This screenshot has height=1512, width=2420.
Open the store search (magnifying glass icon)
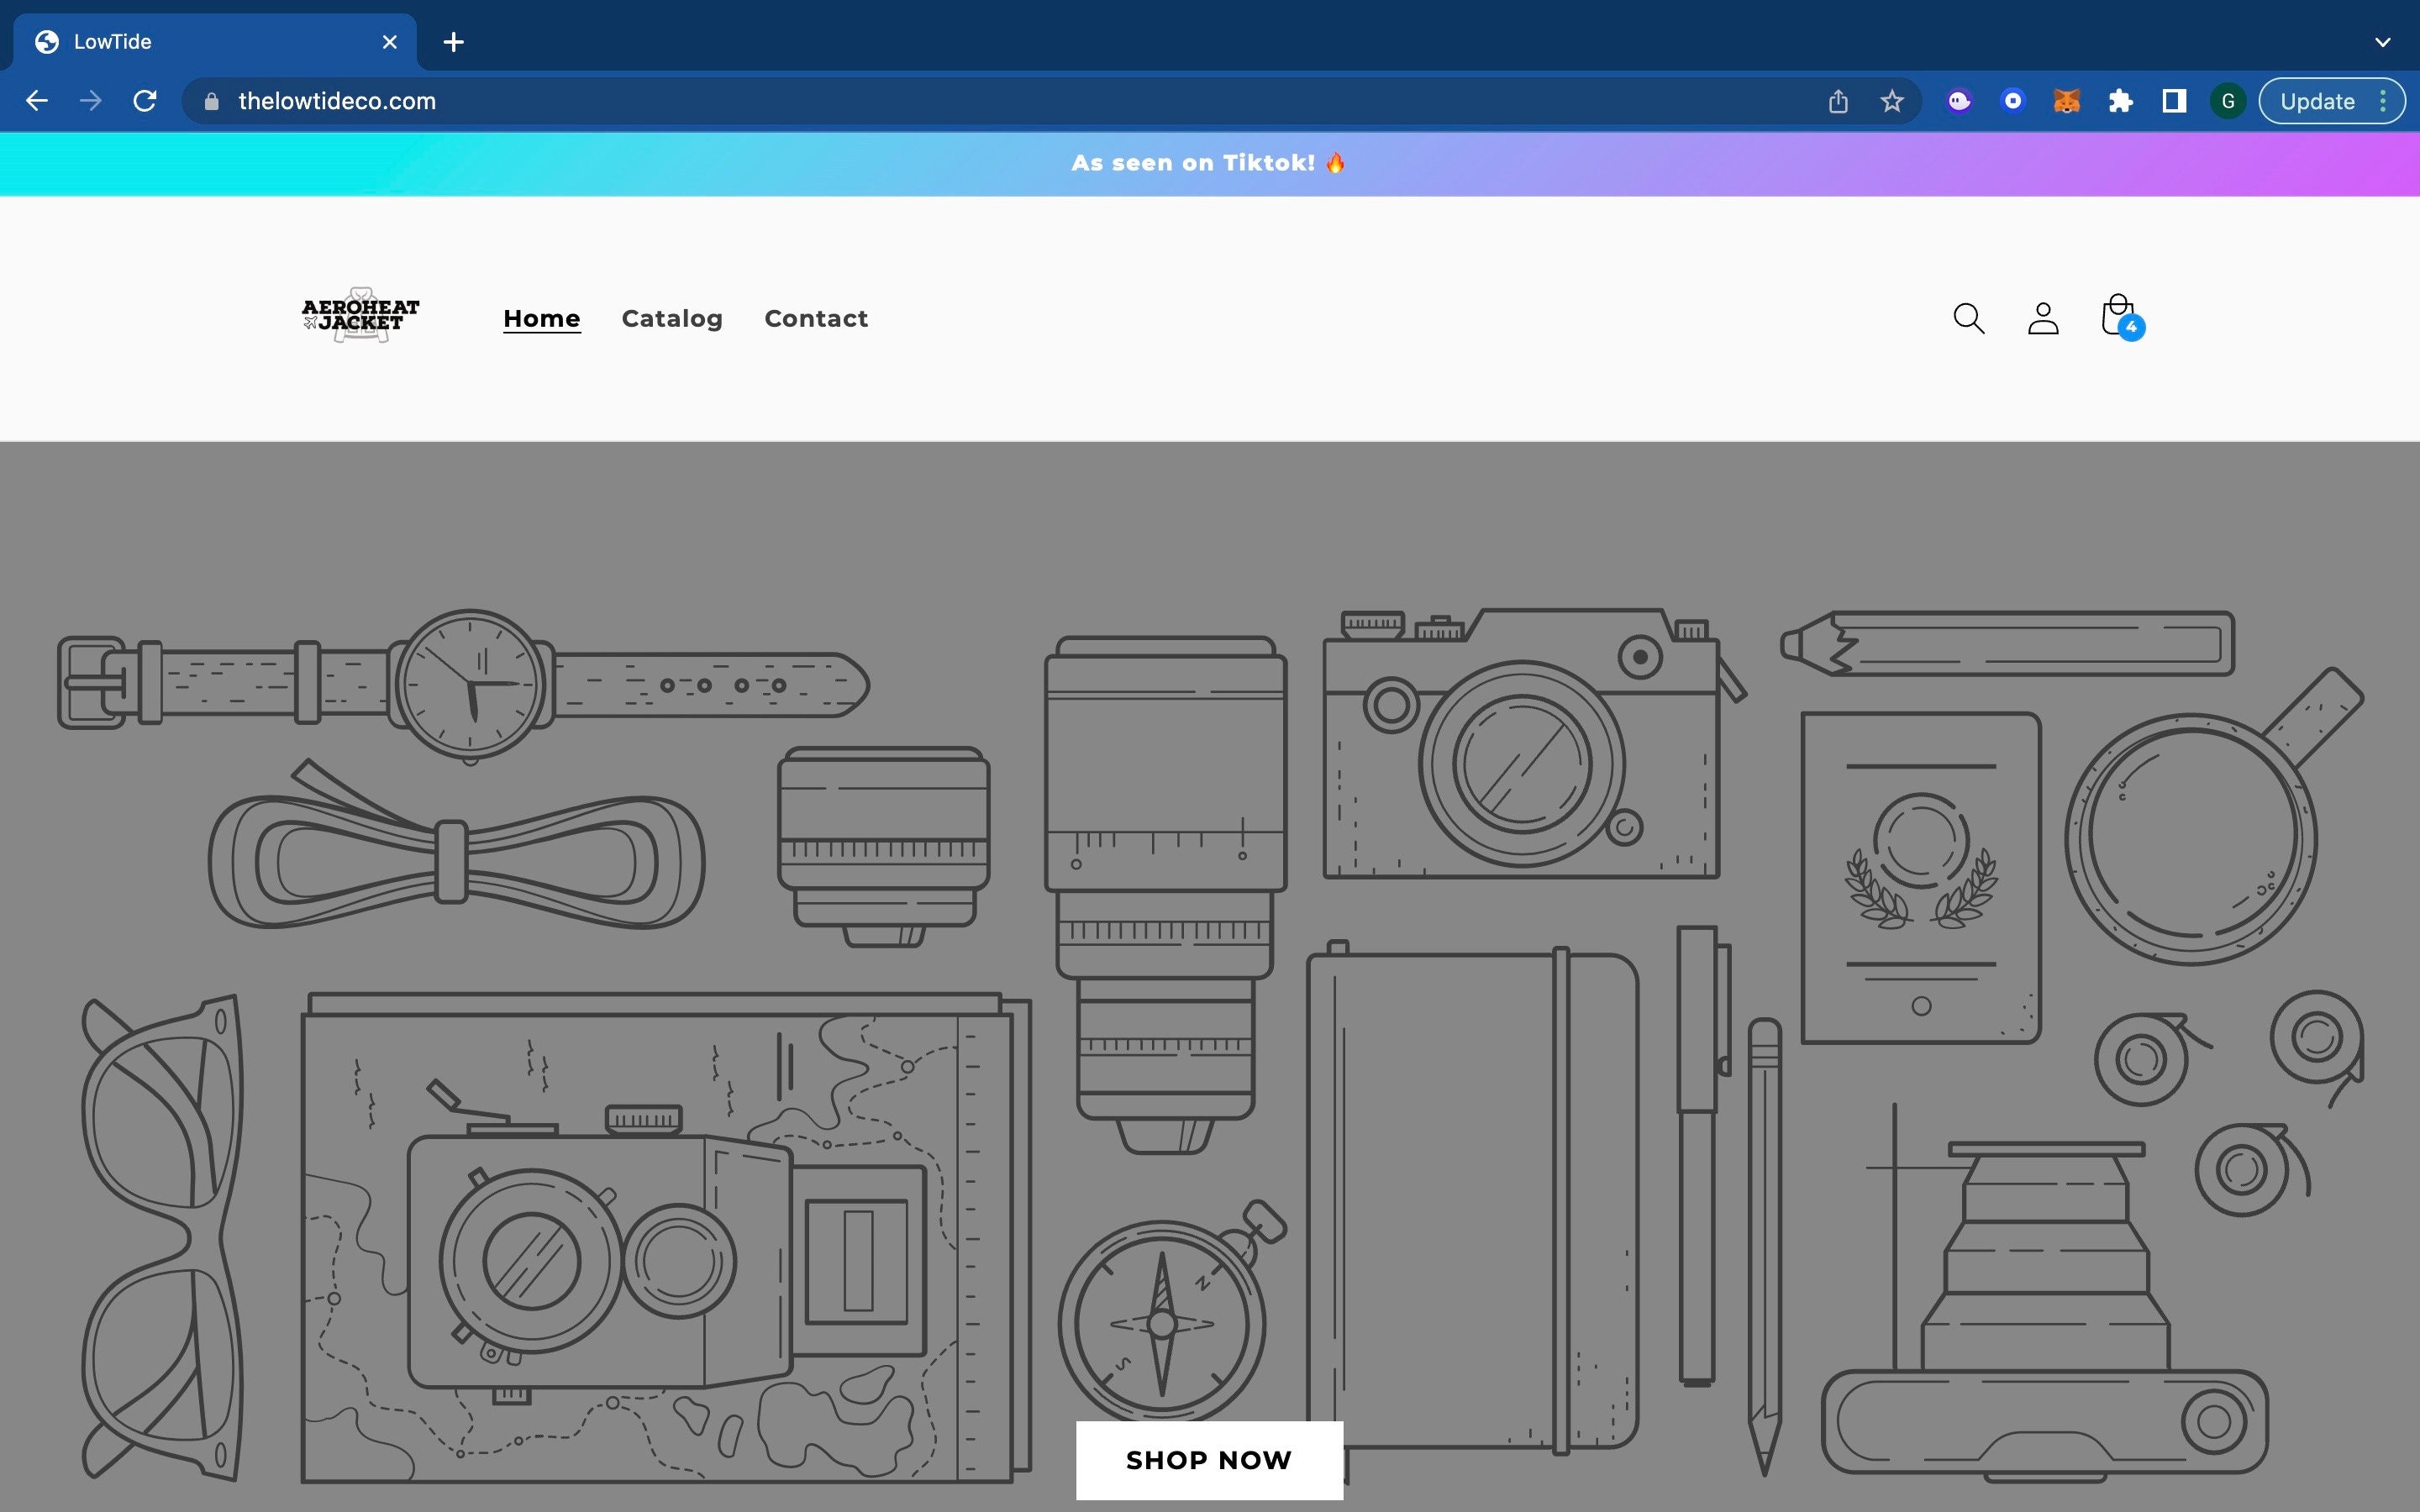pyautogui.click(x=1966, y=318)
